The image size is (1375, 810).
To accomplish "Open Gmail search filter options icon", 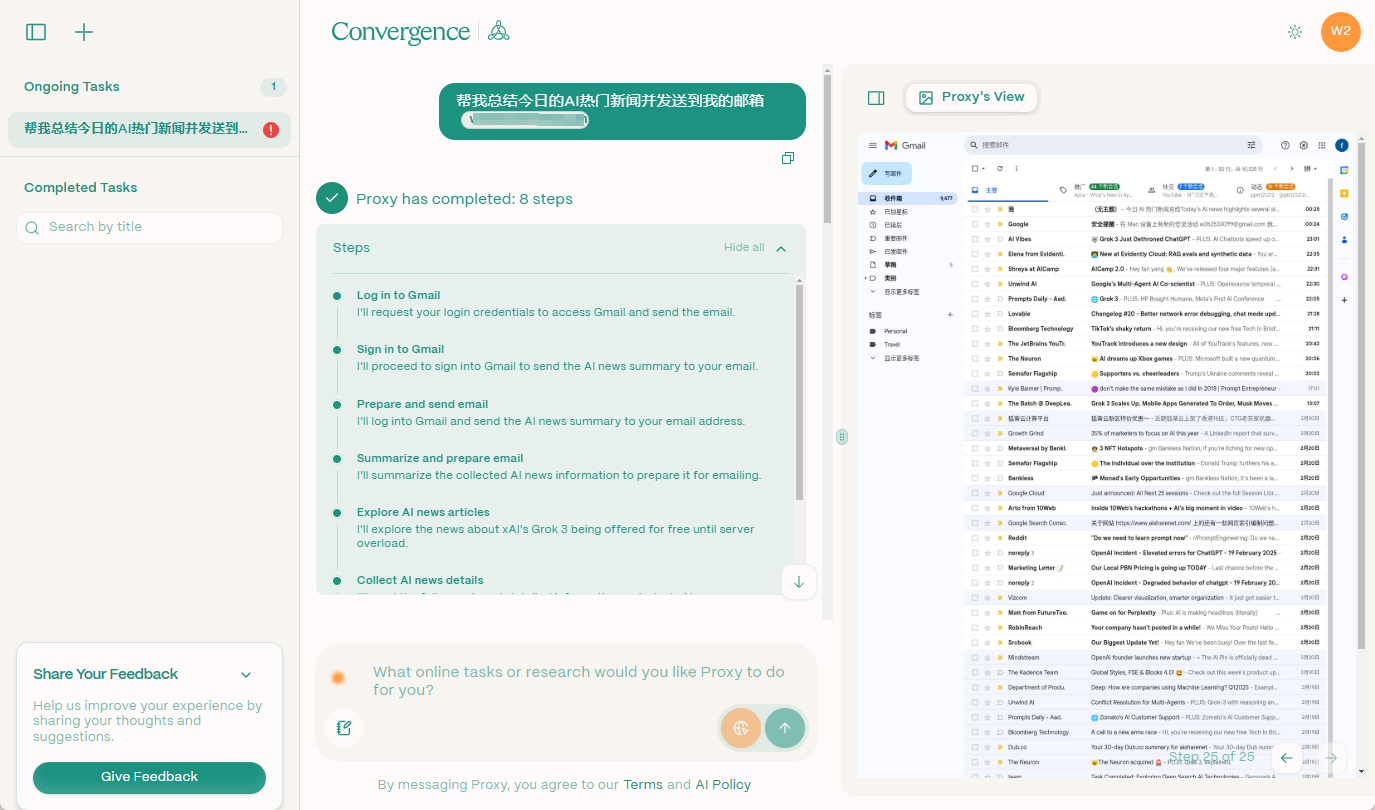I will click(x=1251, y=145).
